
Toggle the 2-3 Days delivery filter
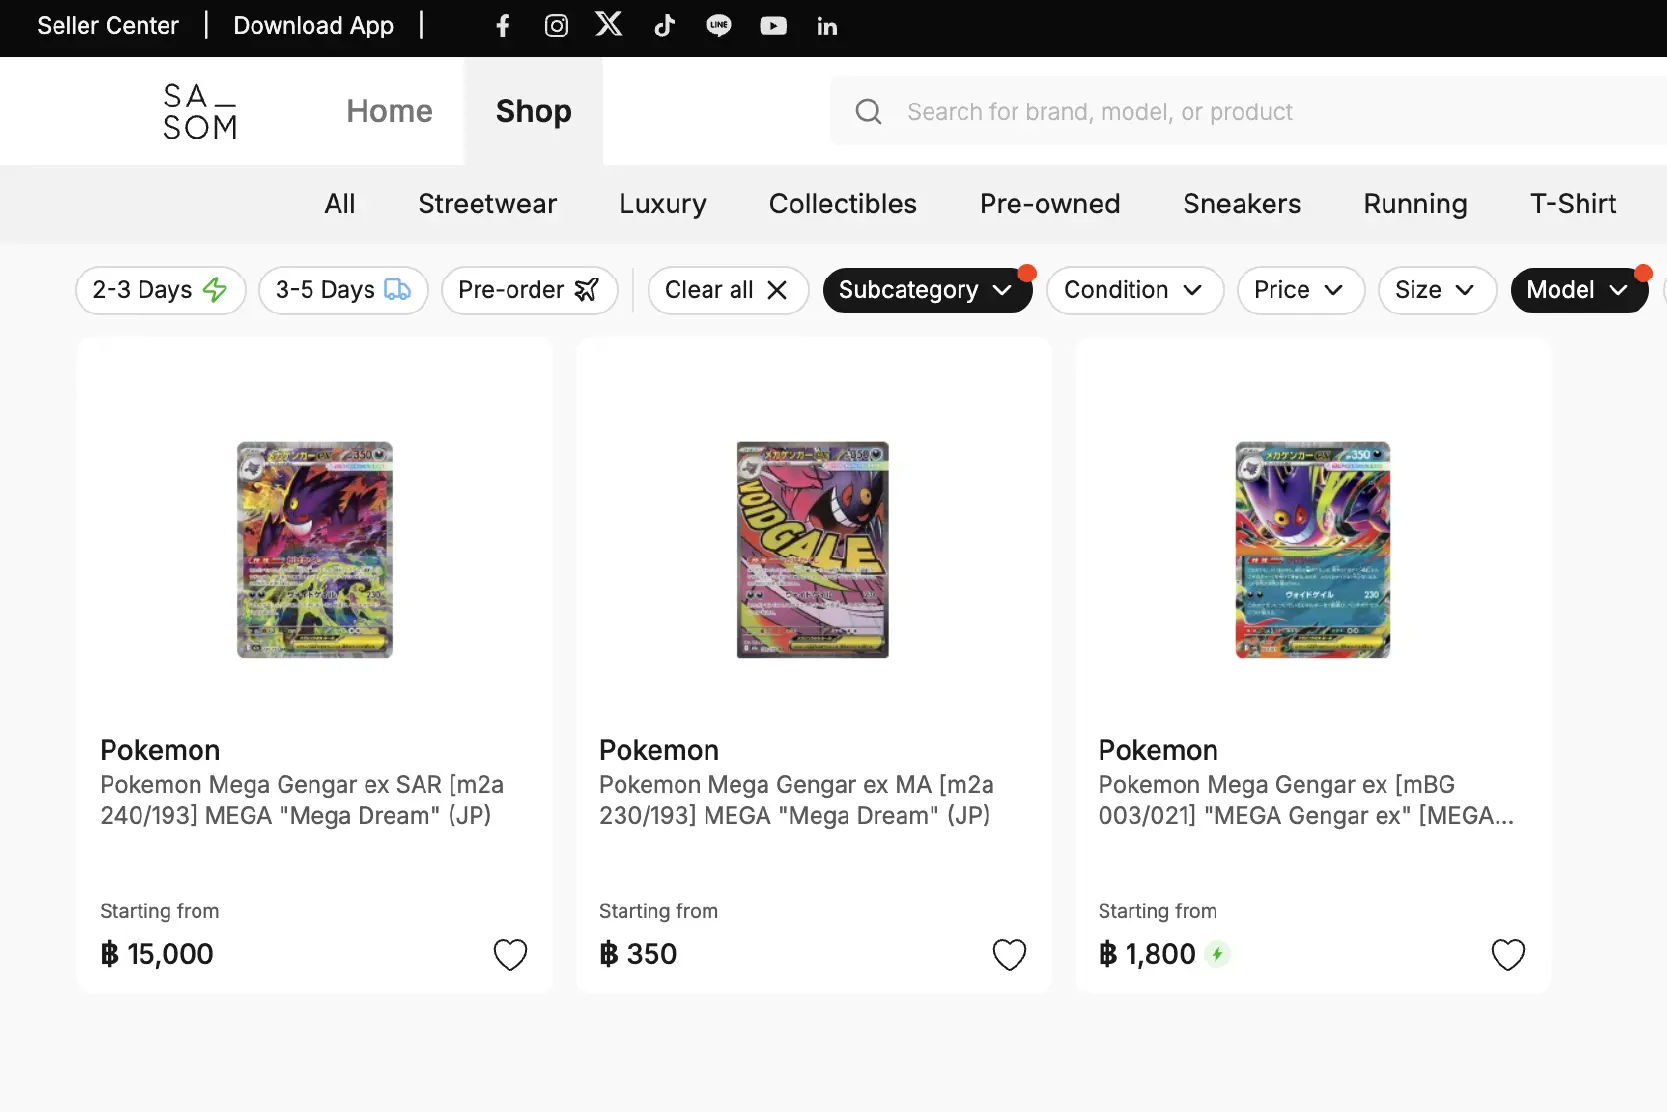point(160,290)
